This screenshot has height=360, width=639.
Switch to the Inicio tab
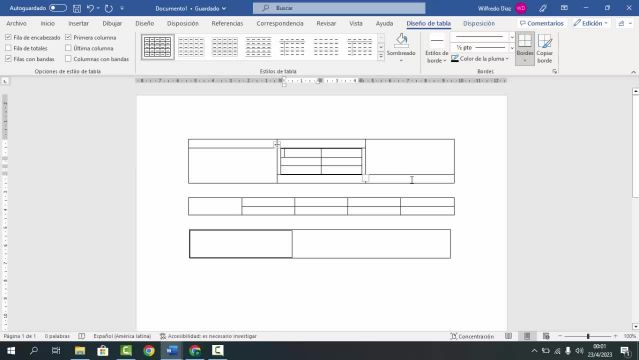point(48,24)
